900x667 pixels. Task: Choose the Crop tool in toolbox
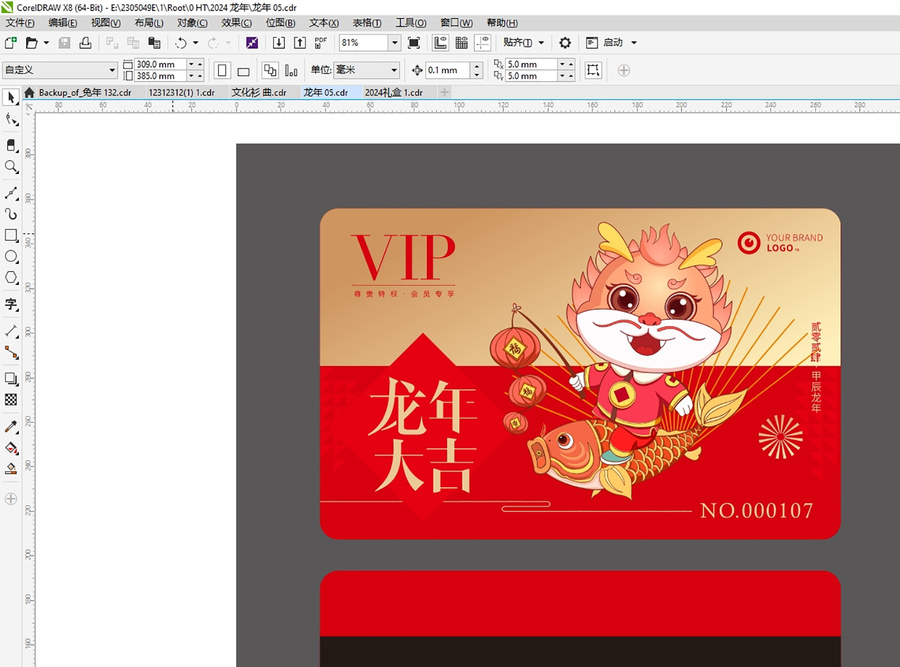point(11,145)
